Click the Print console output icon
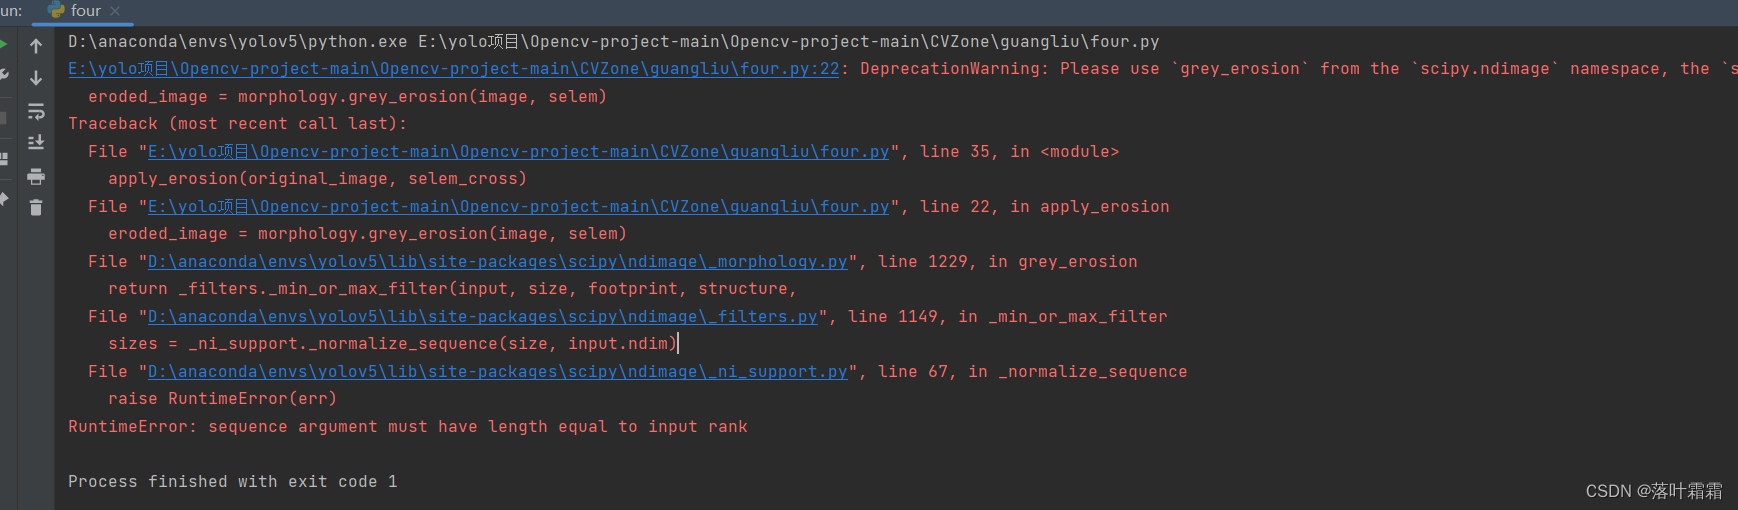The width and height of the screenshot is (1738, 510). [36, 176]
